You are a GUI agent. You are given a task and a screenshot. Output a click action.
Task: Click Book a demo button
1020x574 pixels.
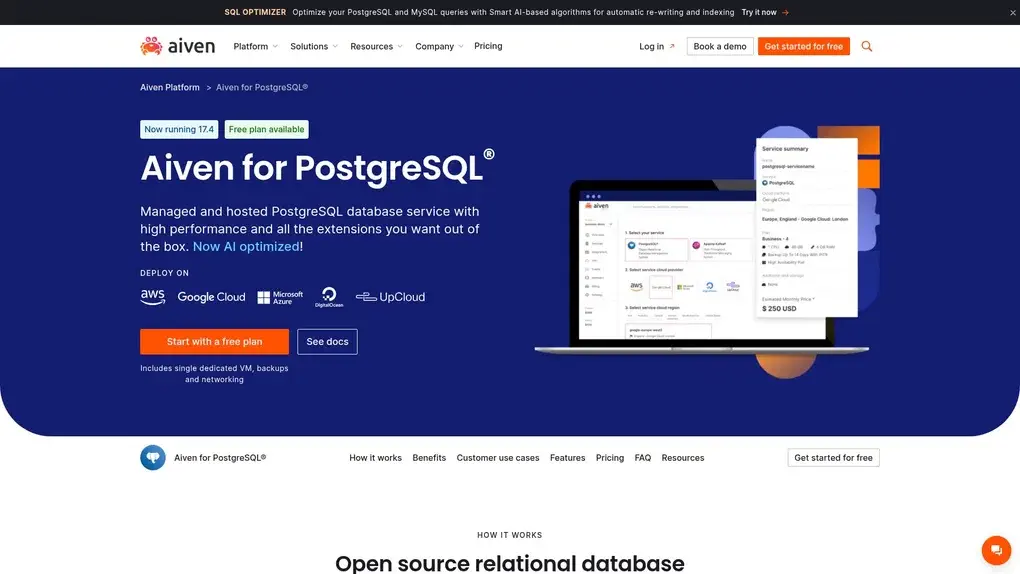pos(719,46)
